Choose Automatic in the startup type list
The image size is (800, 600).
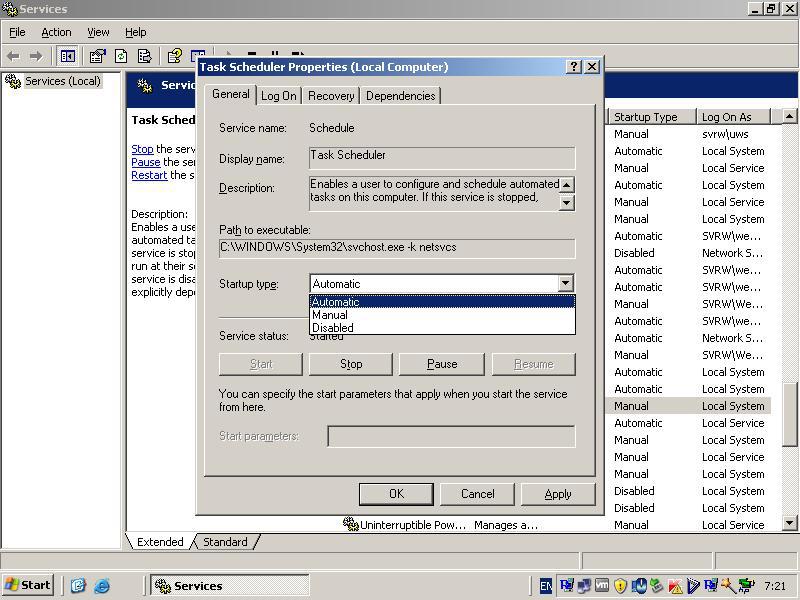(442, 302)
